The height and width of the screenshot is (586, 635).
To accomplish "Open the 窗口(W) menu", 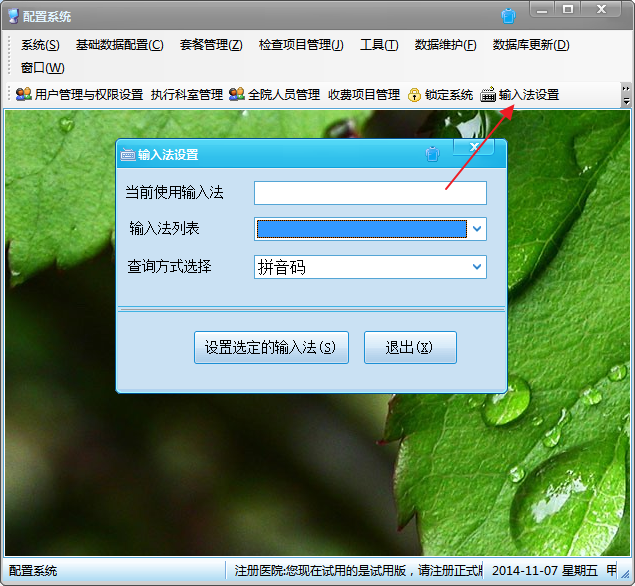I will coord(43,68).
